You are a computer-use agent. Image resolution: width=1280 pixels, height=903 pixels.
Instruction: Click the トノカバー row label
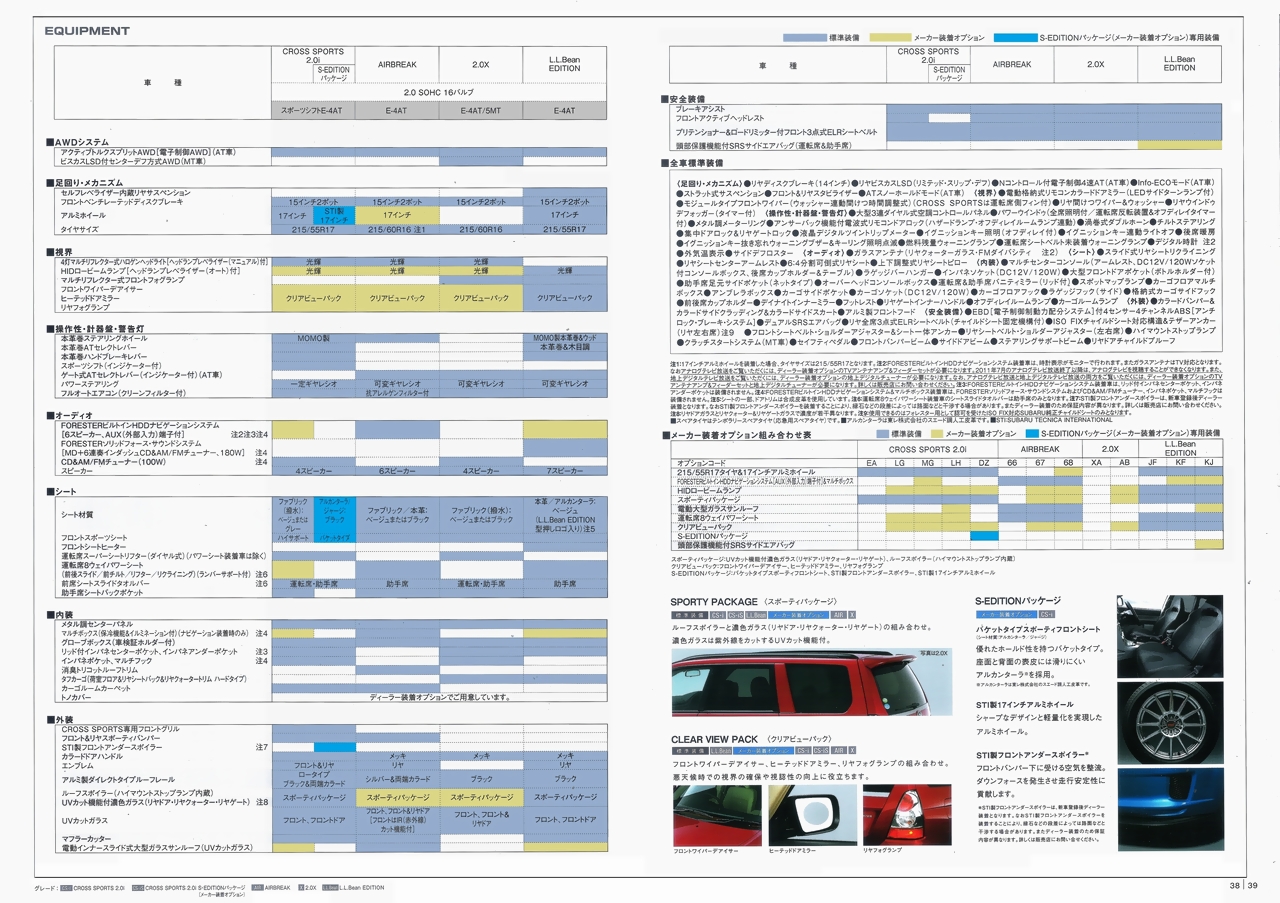[77, 697]
